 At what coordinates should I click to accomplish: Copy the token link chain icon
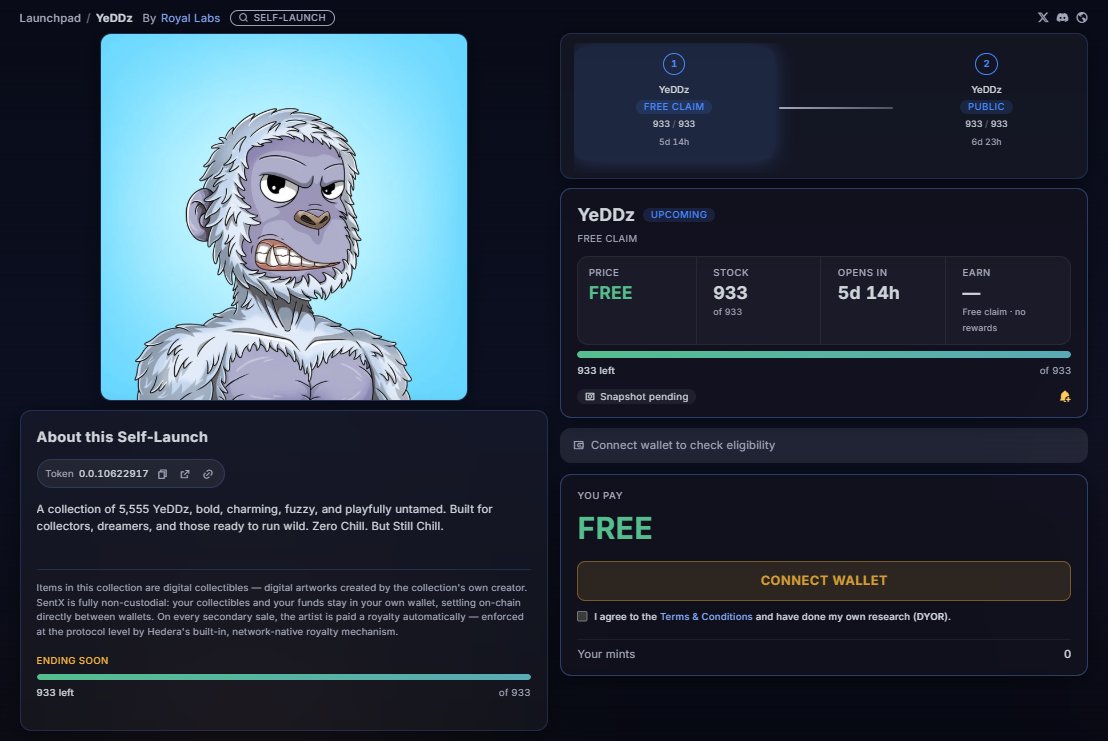pos(208,474)
